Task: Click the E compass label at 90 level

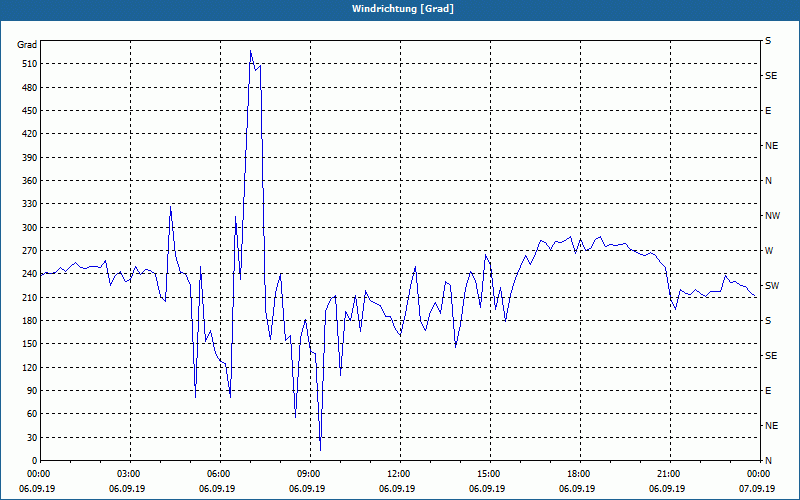Action: point(768,390)
